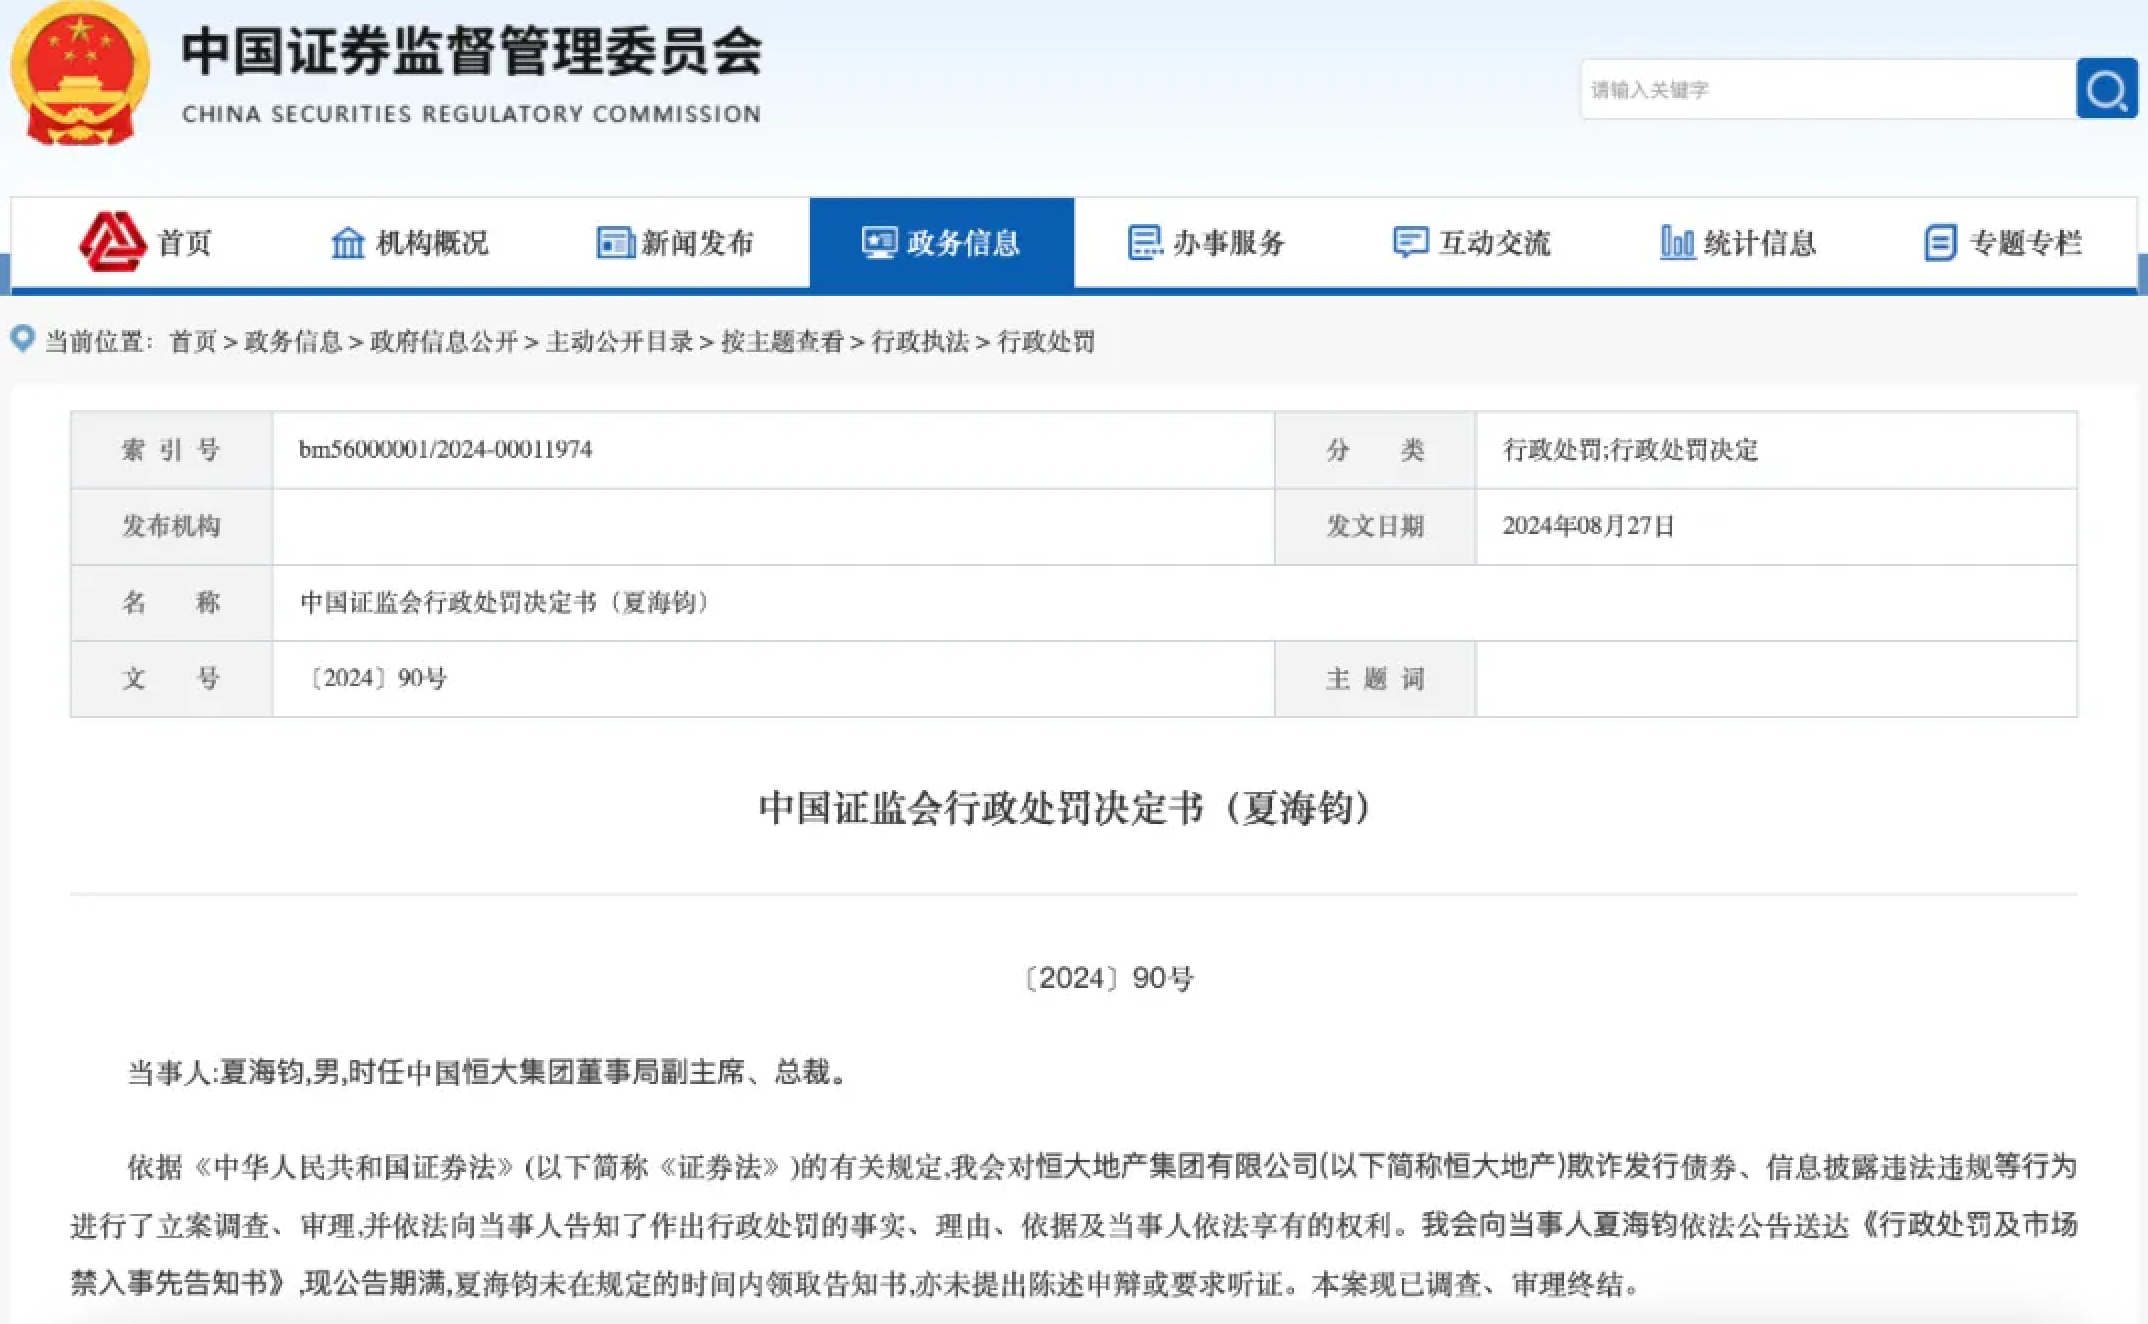
Task: Click the 政务信息 monitor icon
Action: click(x=880, y=242)
